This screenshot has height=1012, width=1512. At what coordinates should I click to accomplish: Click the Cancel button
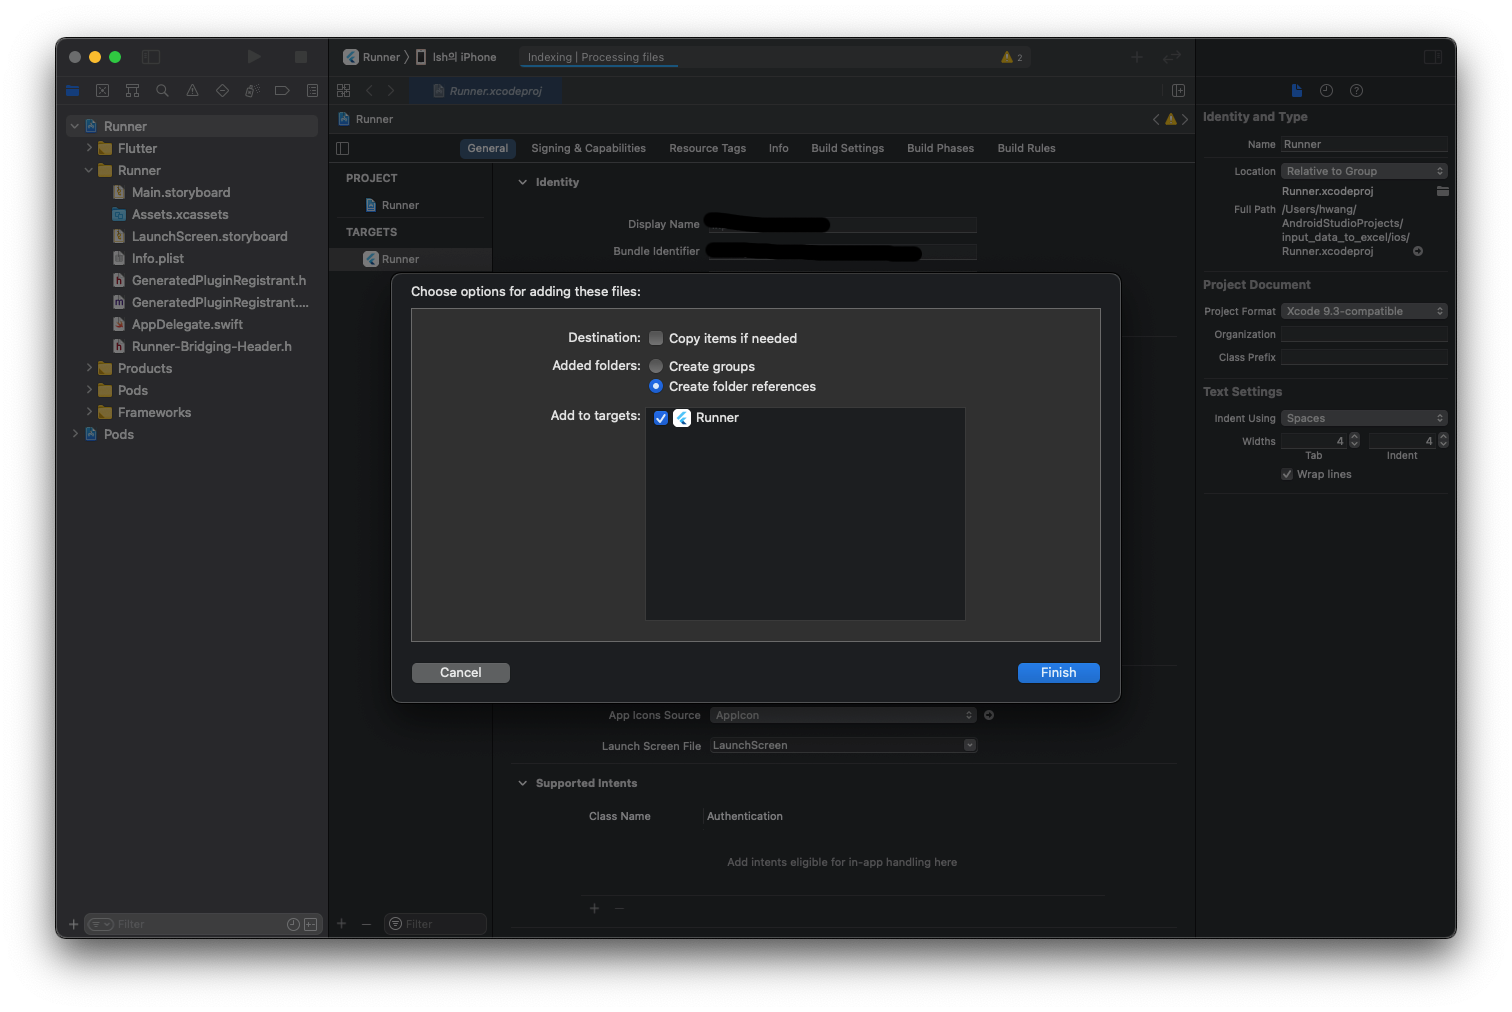(461, 673)
